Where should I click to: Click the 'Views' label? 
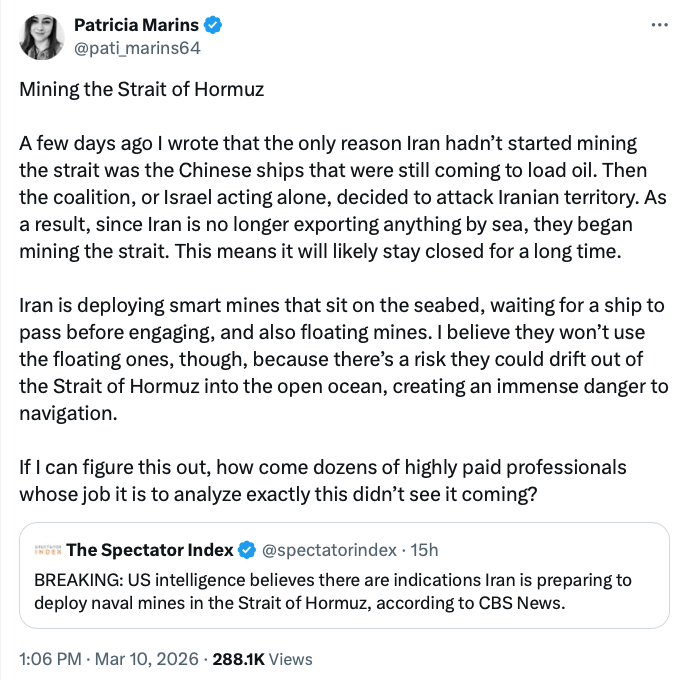click(x=291, y=659)
